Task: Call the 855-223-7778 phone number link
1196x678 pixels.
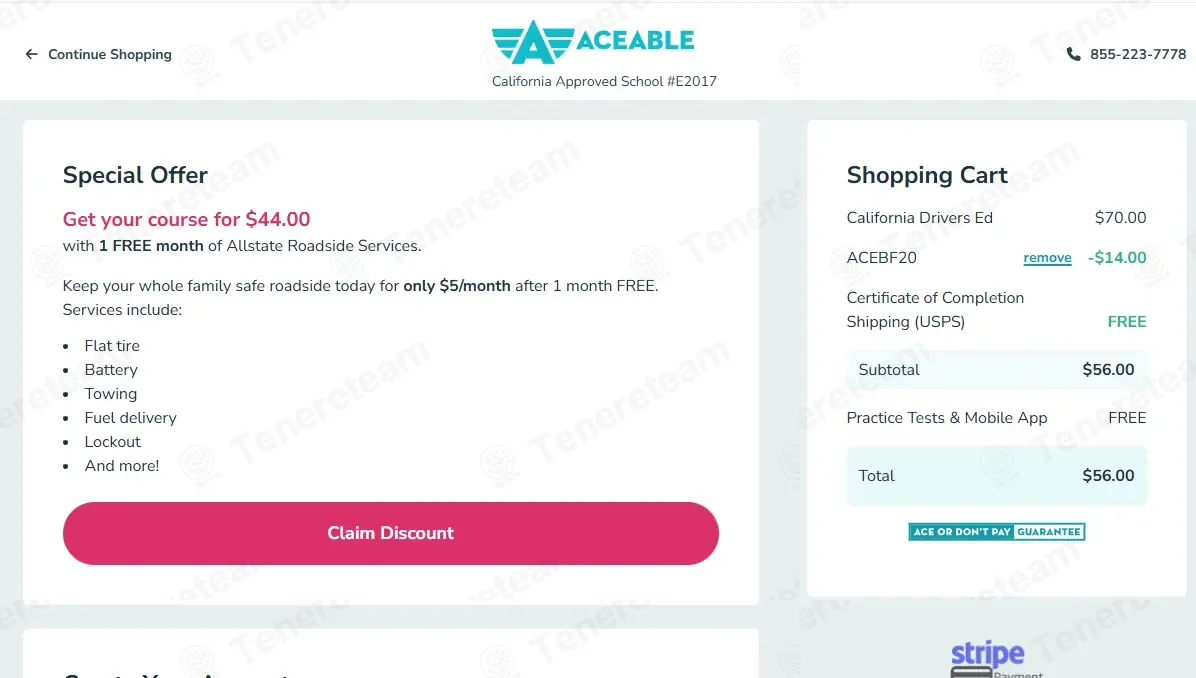Action: [1138, 54]
